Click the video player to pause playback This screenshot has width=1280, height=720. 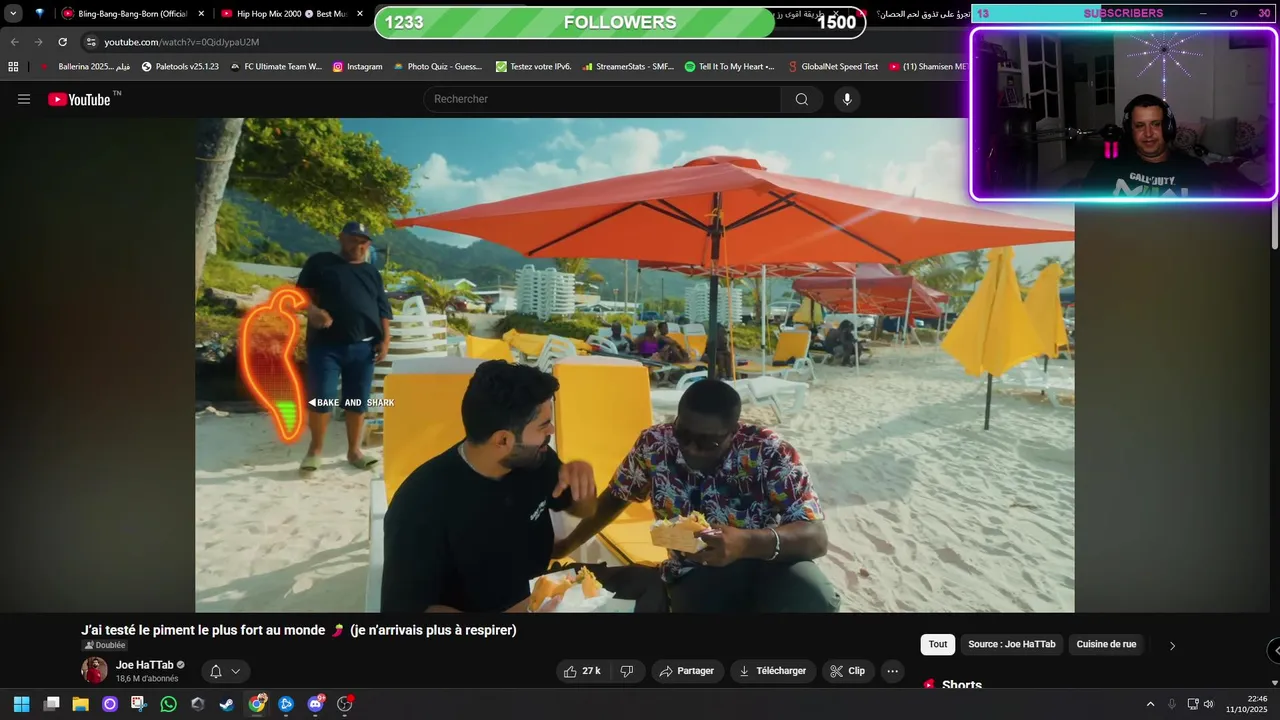(635, 365)
